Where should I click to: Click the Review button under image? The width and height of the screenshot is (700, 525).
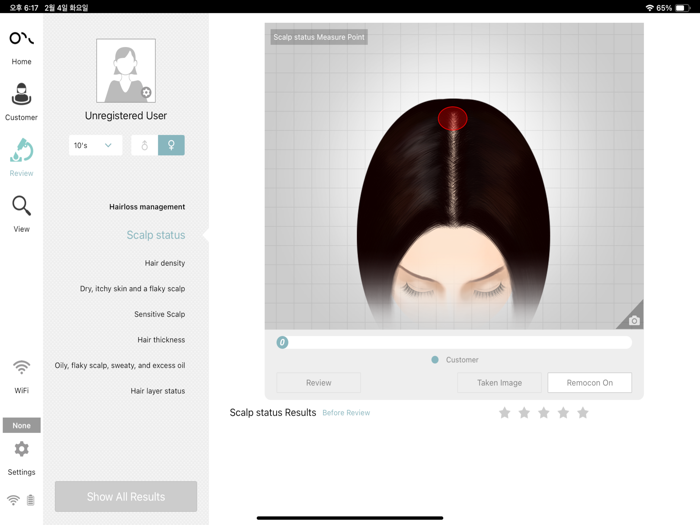point(319,383)
